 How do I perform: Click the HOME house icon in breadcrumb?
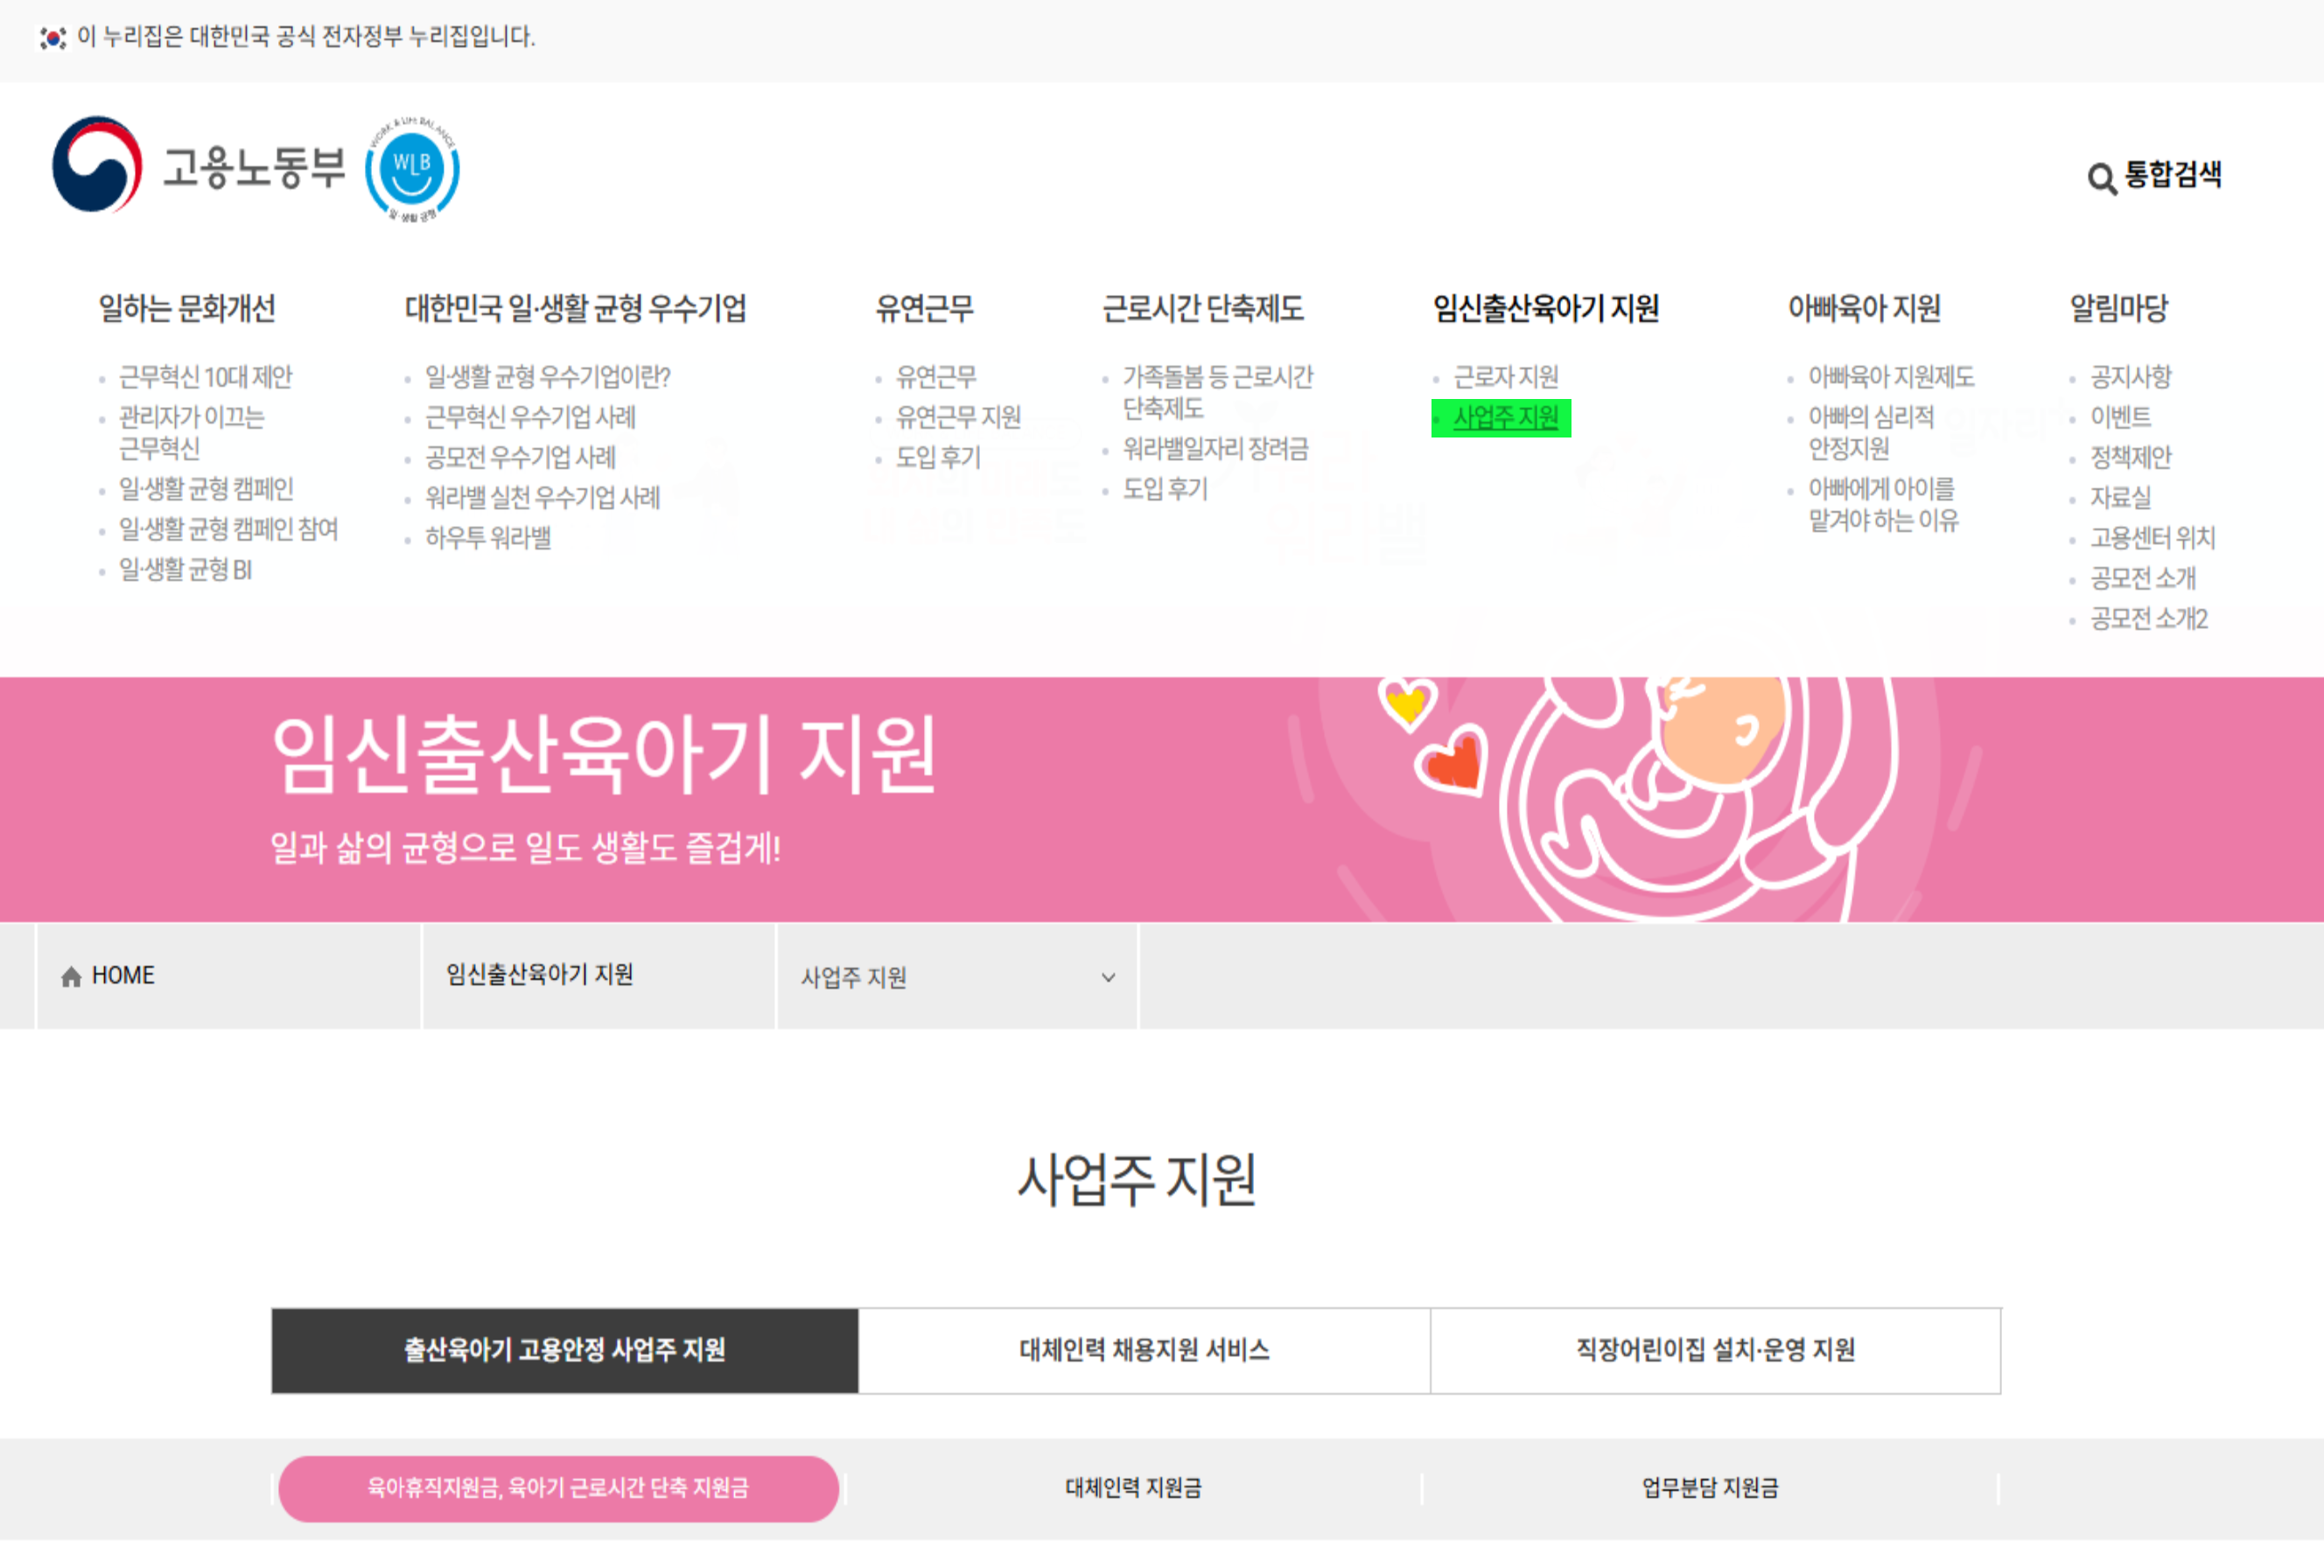71,977
